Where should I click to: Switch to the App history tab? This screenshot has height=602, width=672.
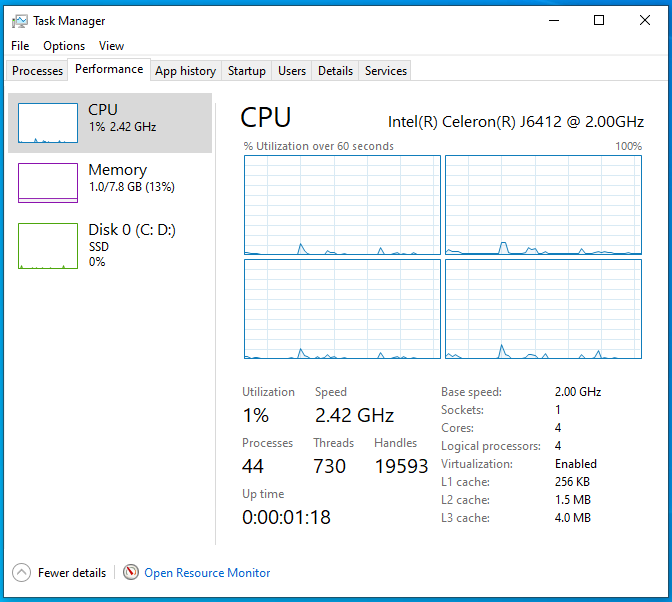point(186,71)
